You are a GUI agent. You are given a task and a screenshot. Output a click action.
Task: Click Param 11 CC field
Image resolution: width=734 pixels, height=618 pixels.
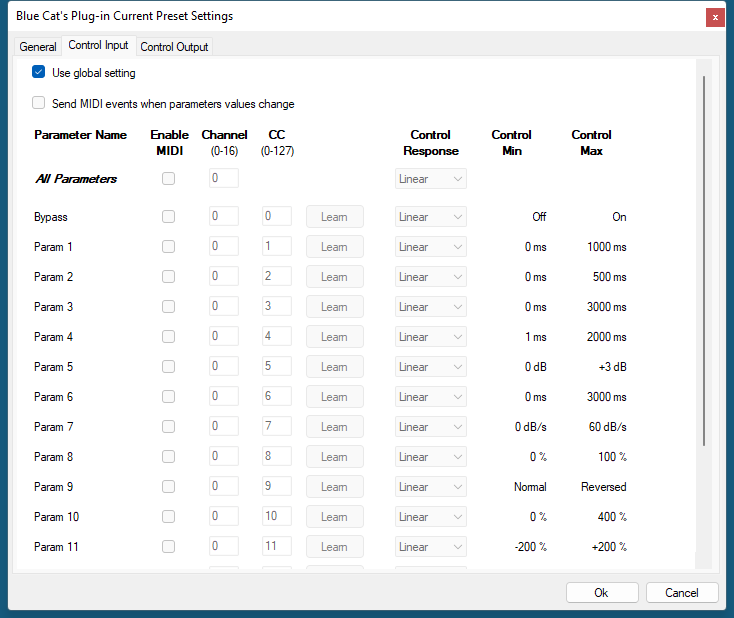pos(277,546)
